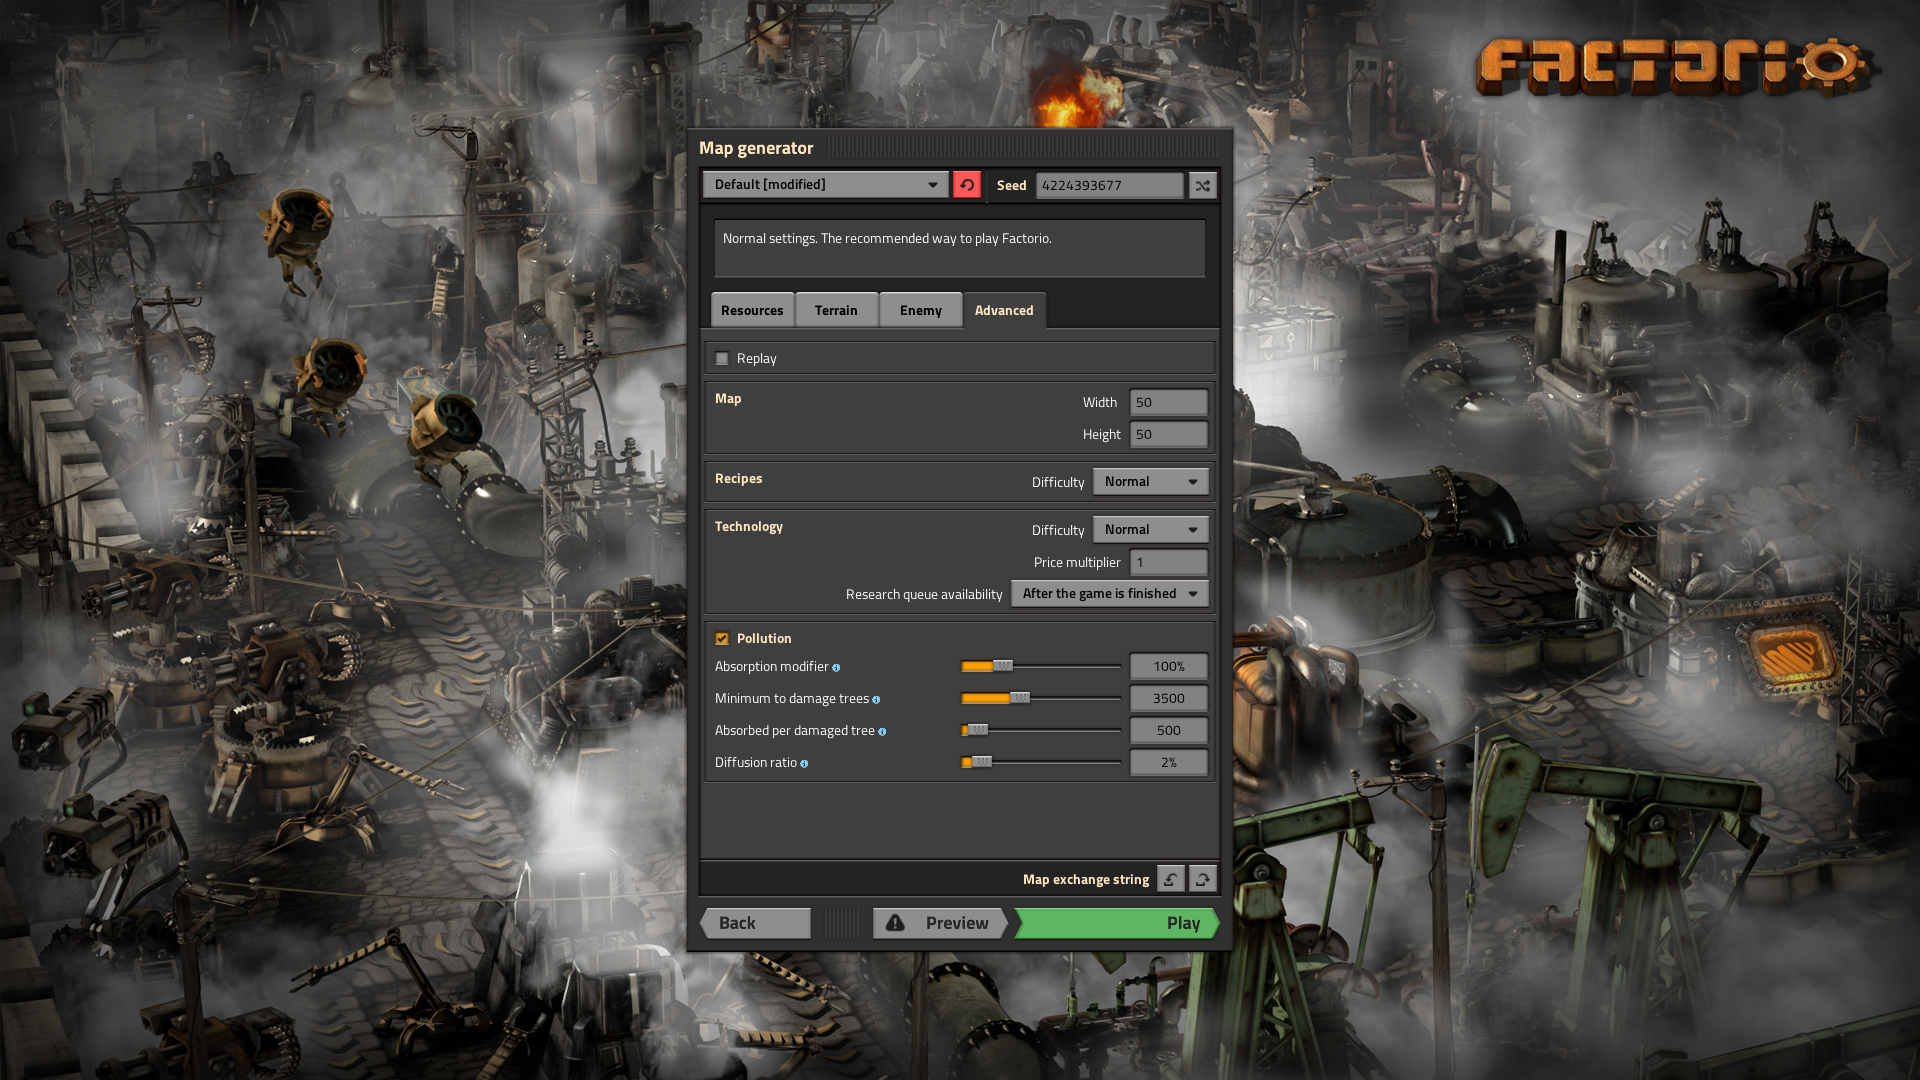
Task: Click the info icon beside Absorption modifier
Action: [838, 667]
